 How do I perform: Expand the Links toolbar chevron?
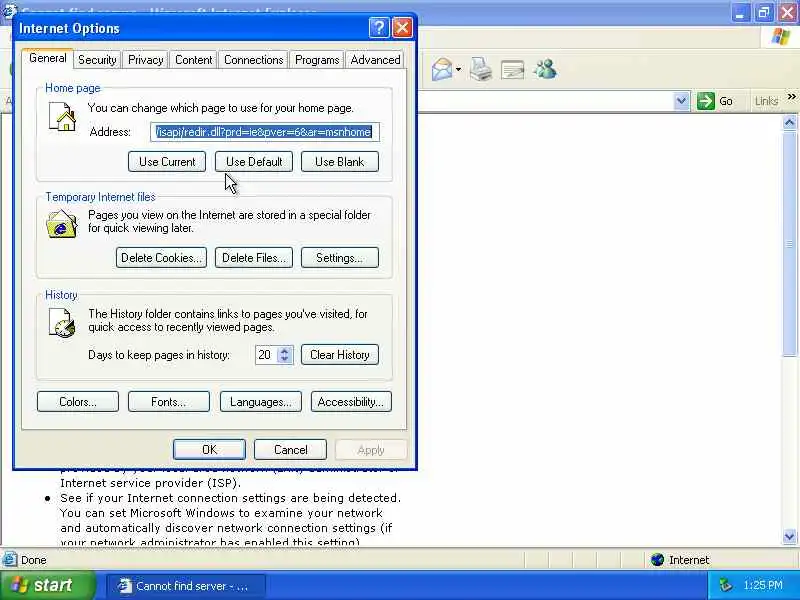pos(791,96)
